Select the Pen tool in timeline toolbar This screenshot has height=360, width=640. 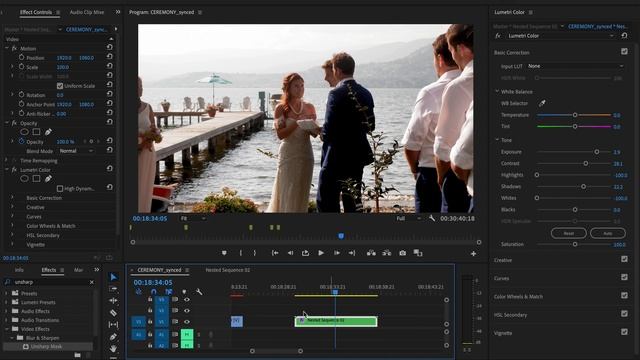click(113, 337)
